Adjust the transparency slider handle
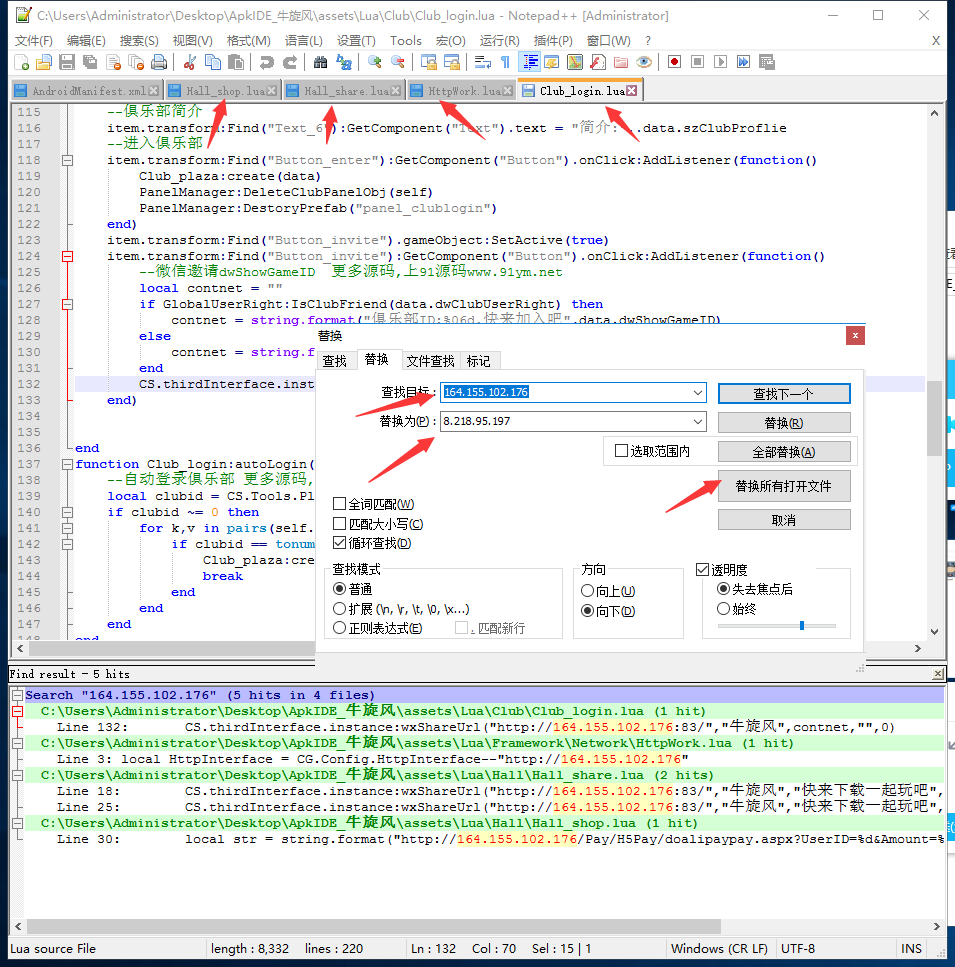955x967 pixels. point(801,626)
